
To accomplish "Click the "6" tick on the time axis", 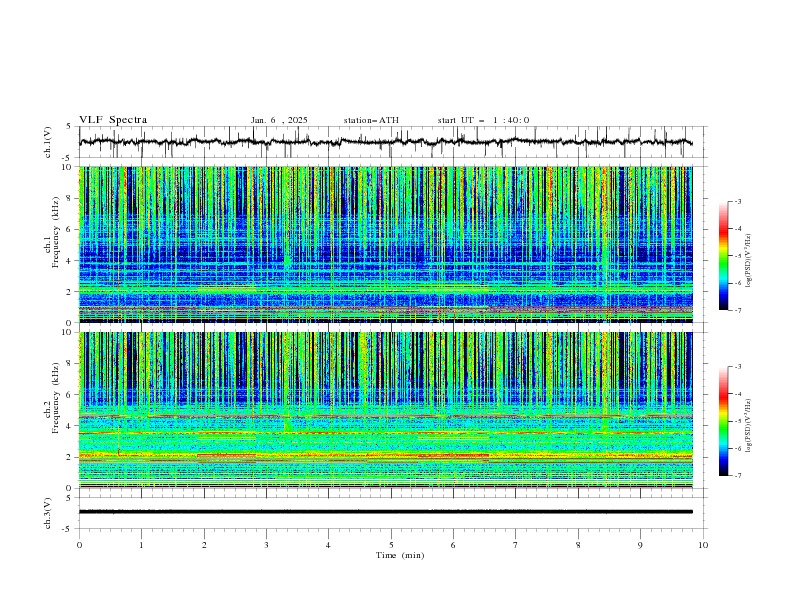I will [x=453, y=545].
